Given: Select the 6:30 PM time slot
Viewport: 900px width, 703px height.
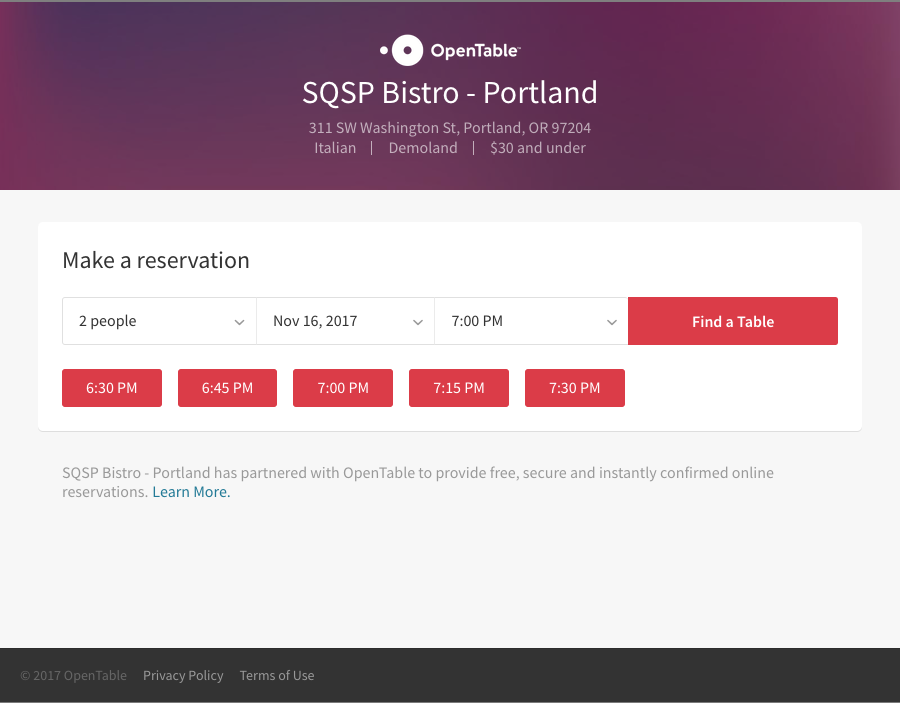Looking at the screenshot, I should (112, 388).
